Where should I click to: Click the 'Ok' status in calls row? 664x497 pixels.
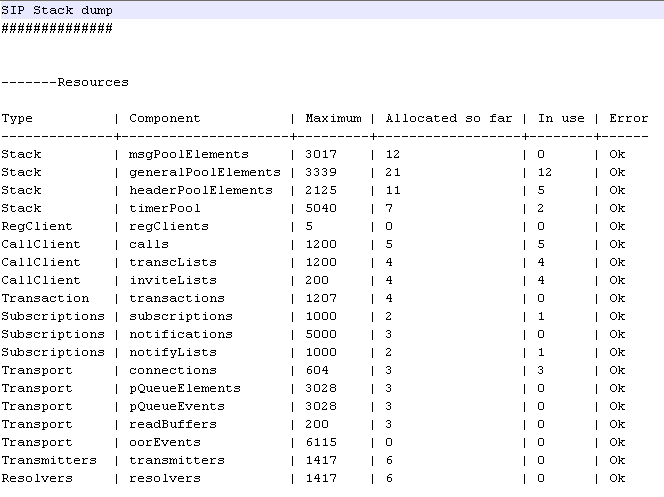[x=617, y=244]
